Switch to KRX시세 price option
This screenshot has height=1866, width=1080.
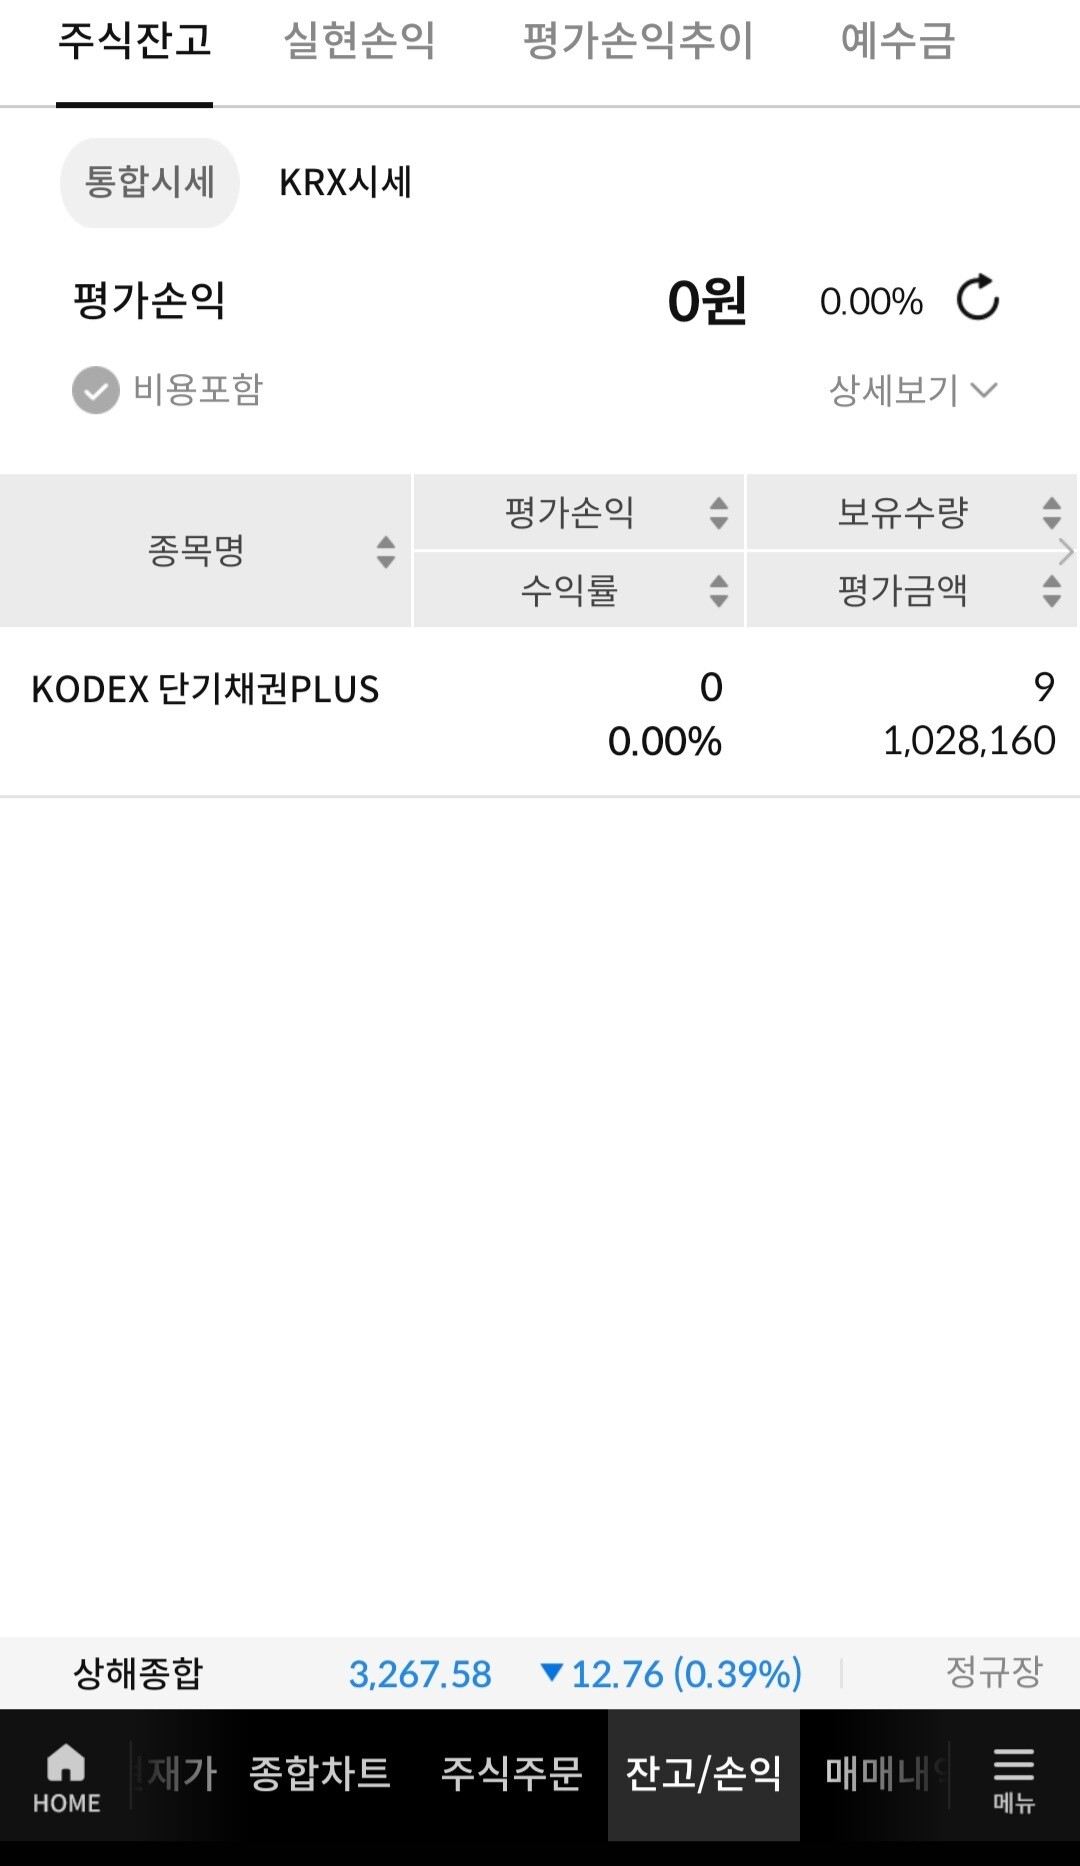pyautogui.click(x=345, y=183)
